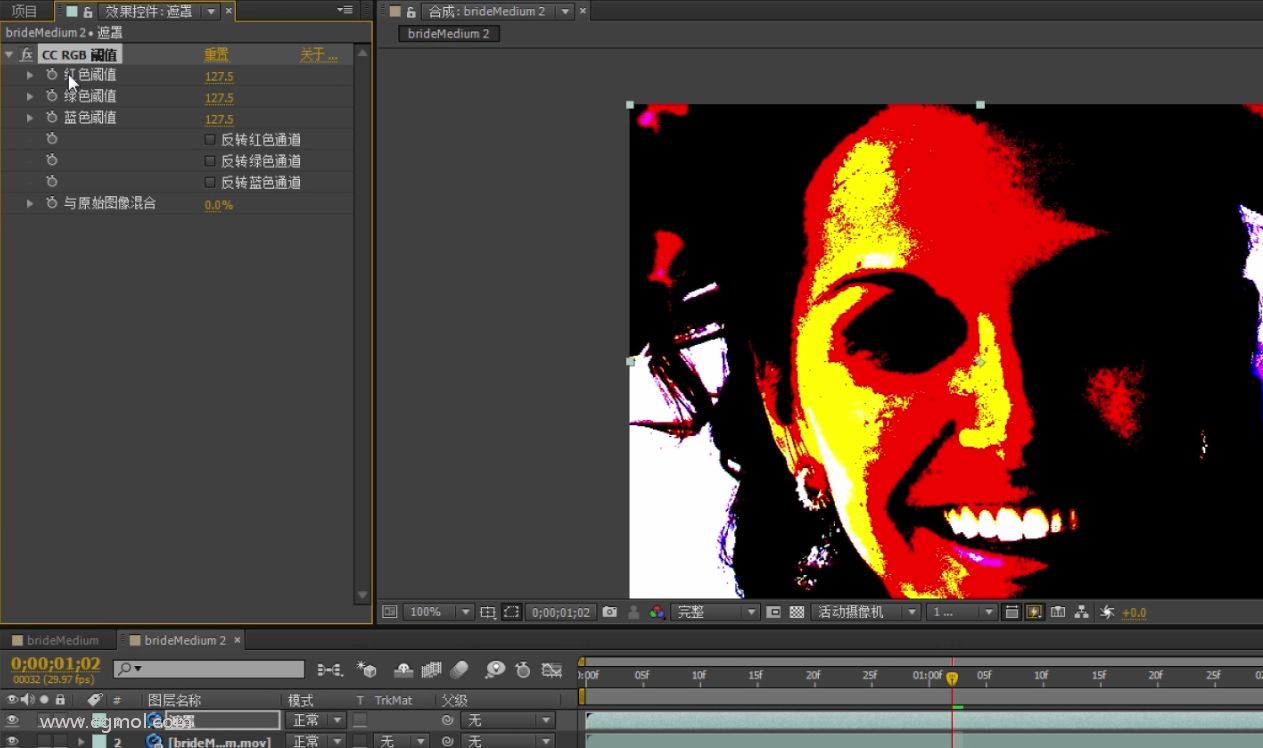
Task: Expand the 红色阈值 property triangle
Action: pos(30,75)
